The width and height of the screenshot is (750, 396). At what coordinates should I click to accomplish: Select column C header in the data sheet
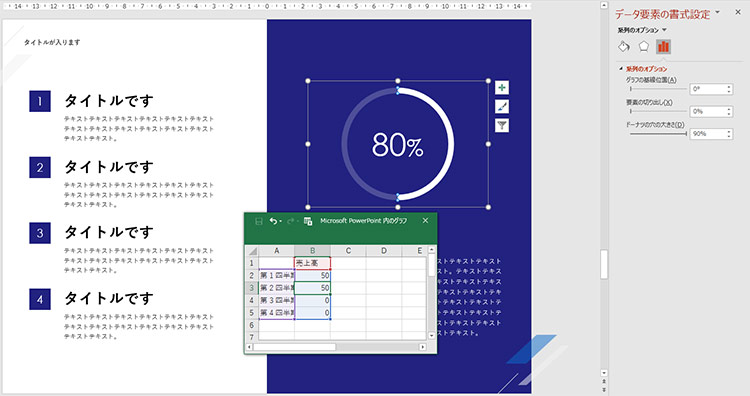[x=348, y=251]
